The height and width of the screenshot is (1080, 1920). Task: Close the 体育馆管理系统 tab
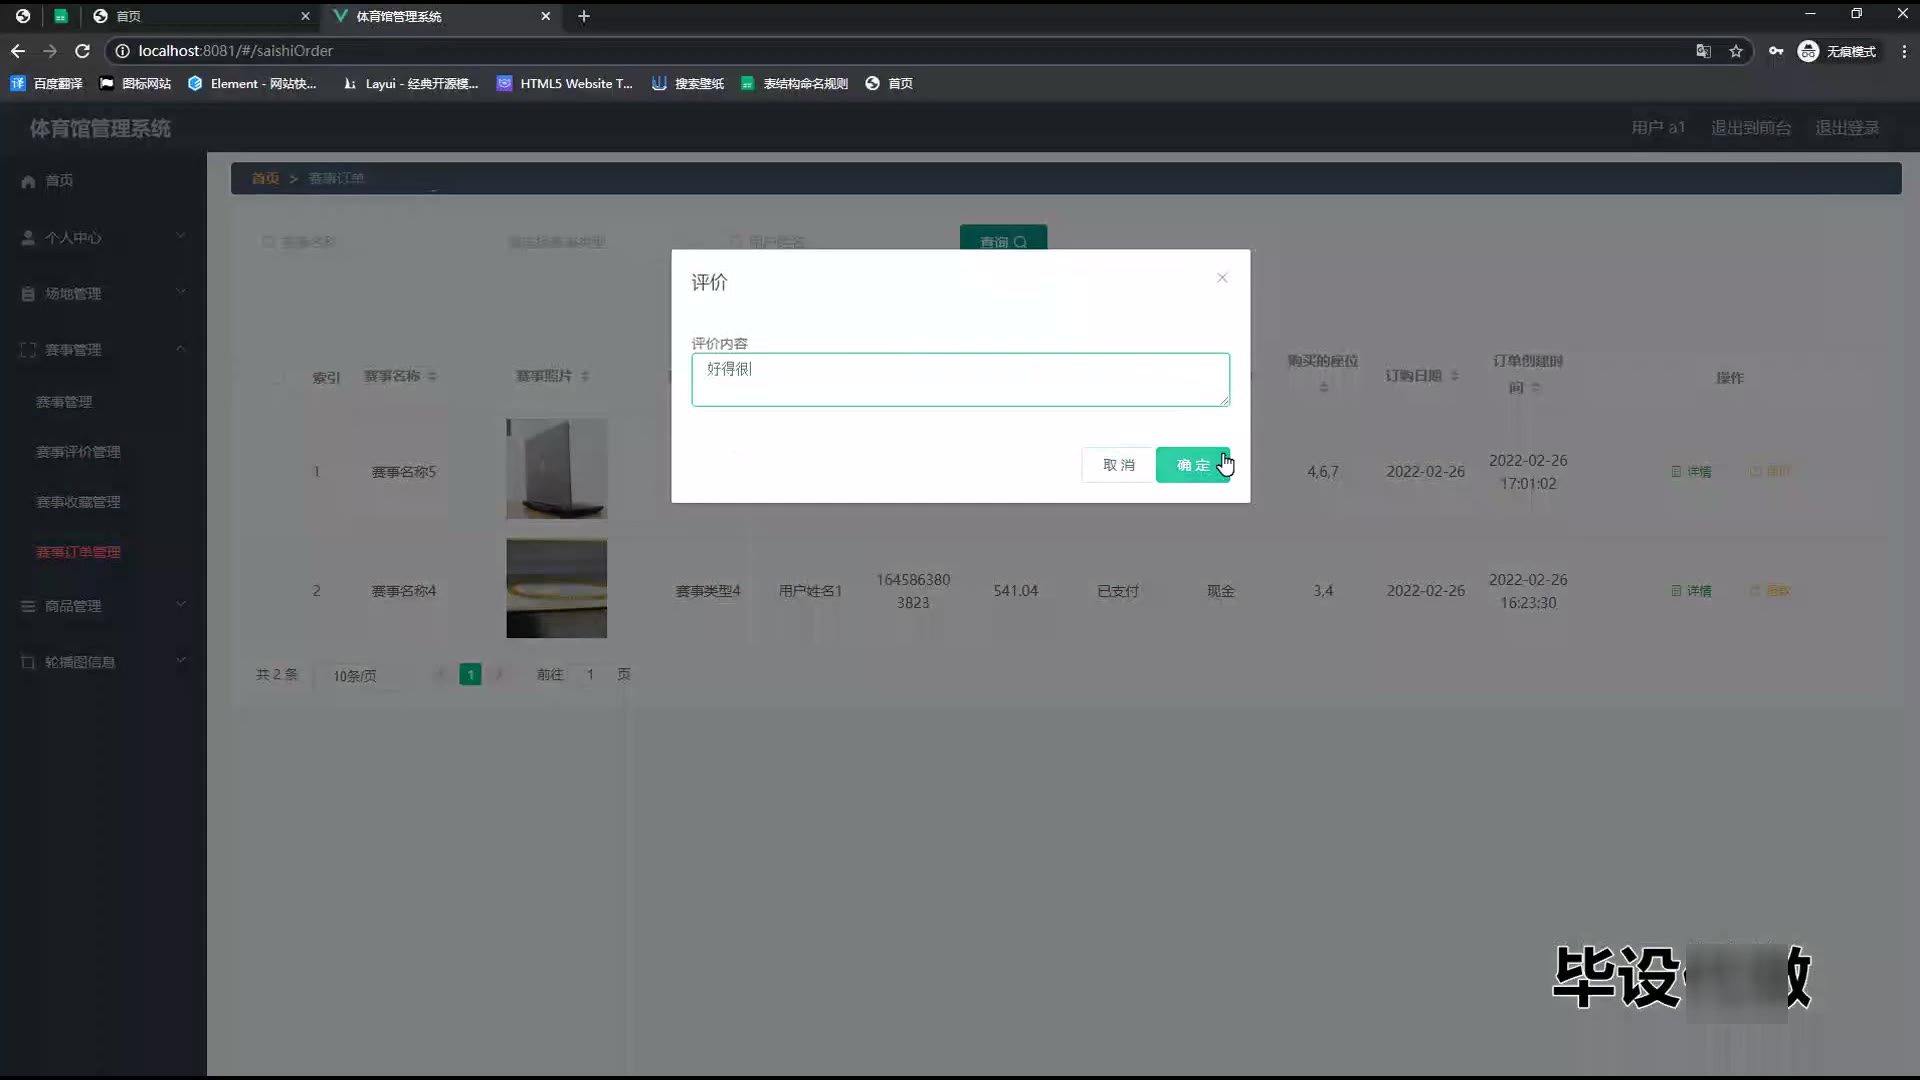(x=546, y=16)
